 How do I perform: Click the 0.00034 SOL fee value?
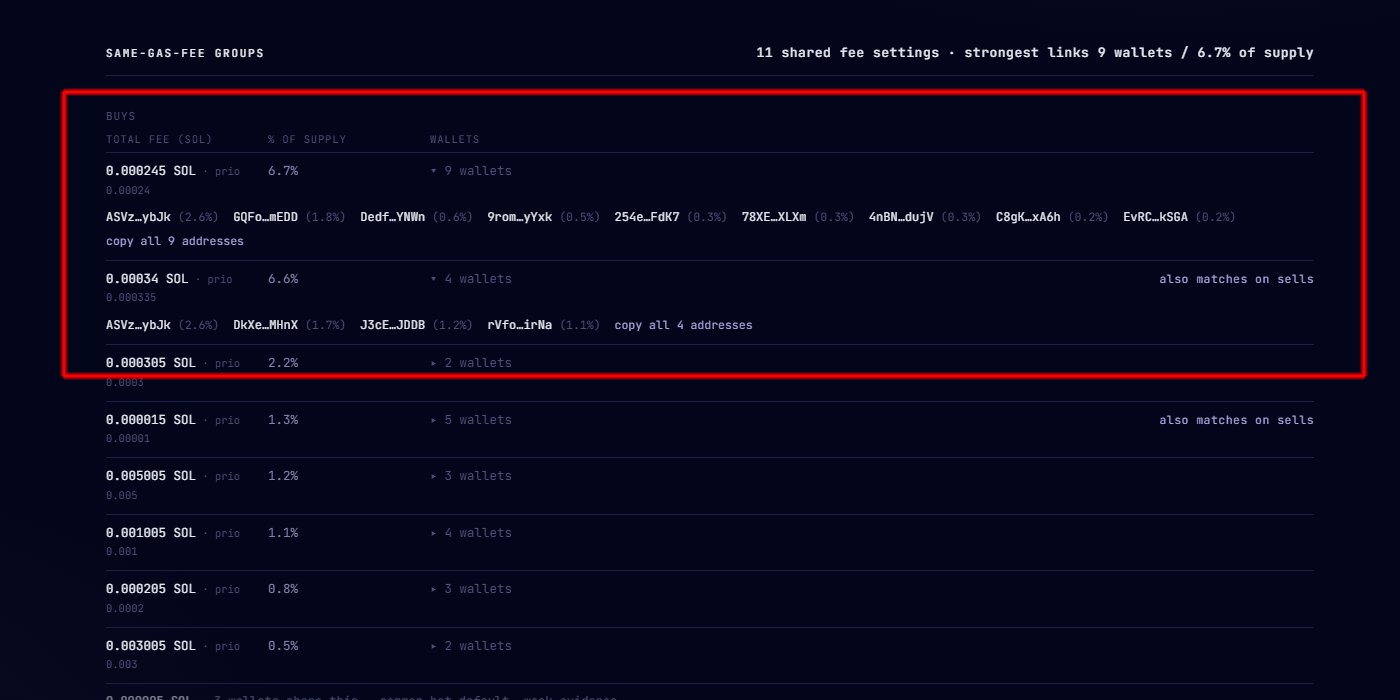(x=147, y=279)
